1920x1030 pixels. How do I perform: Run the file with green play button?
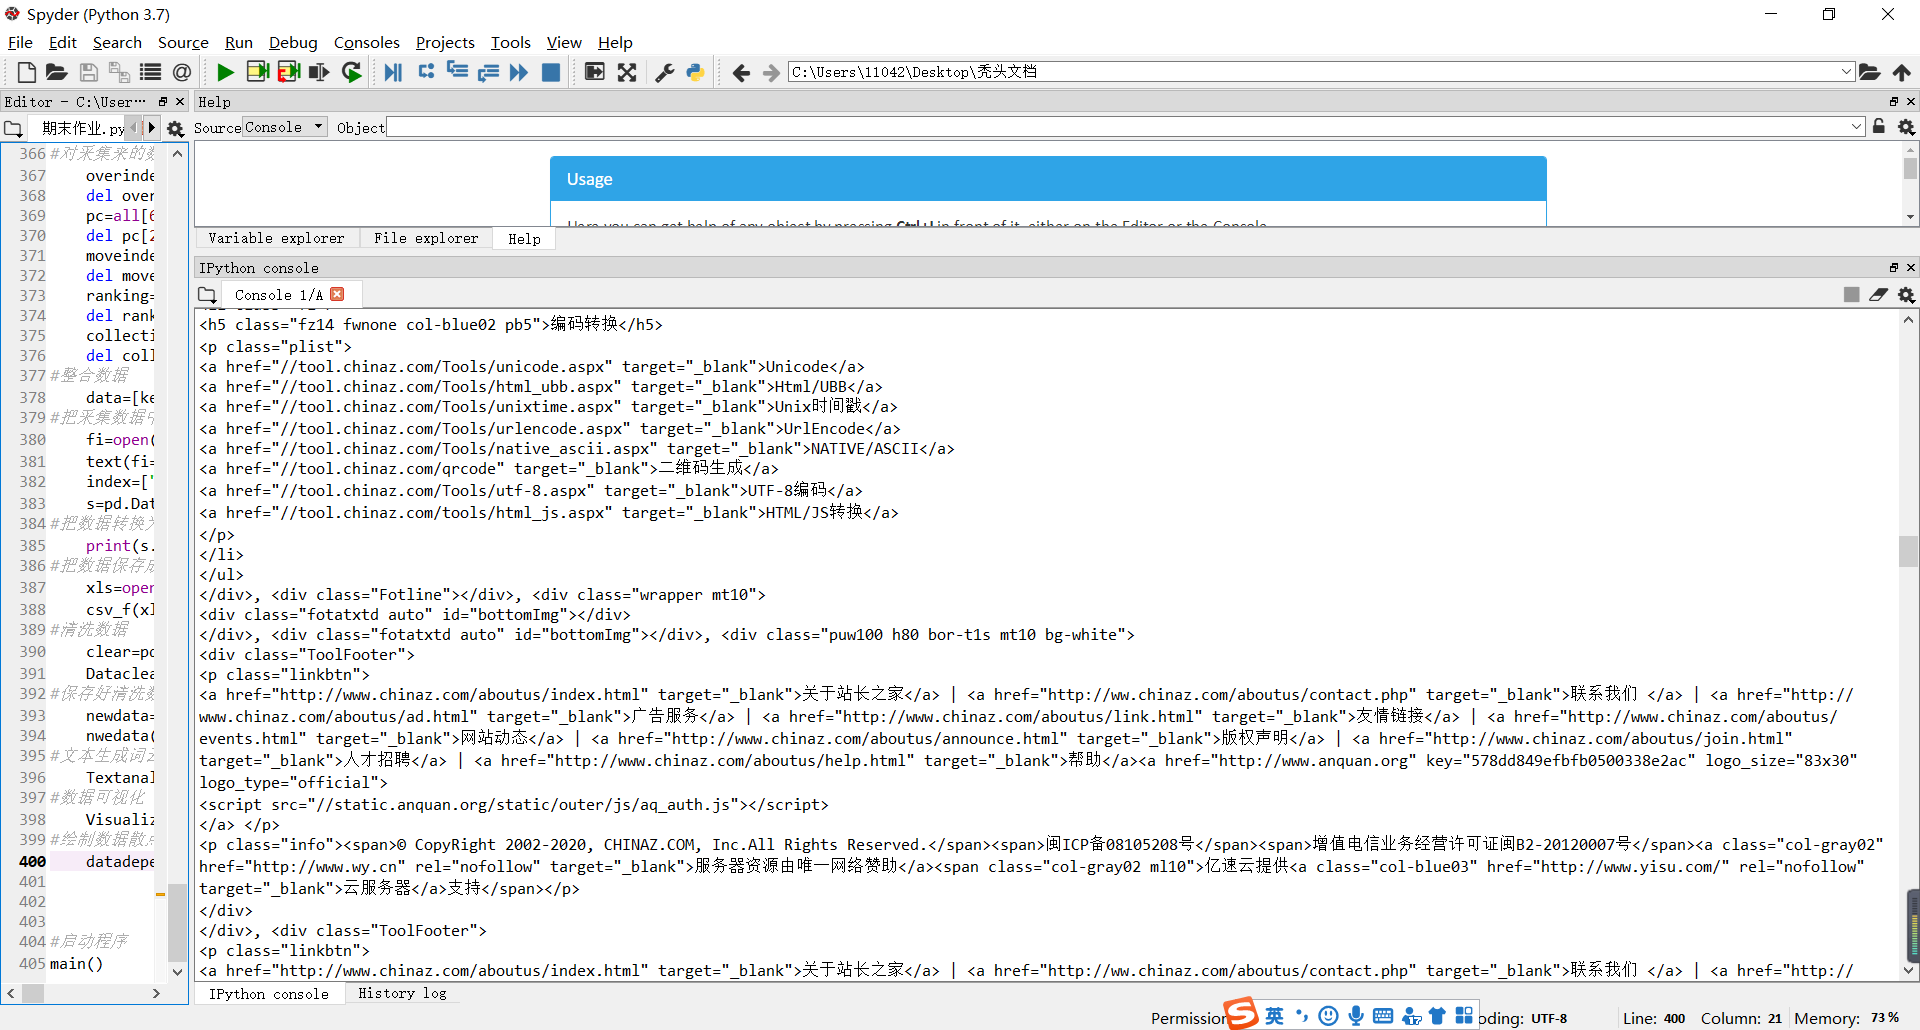point(225,72)
